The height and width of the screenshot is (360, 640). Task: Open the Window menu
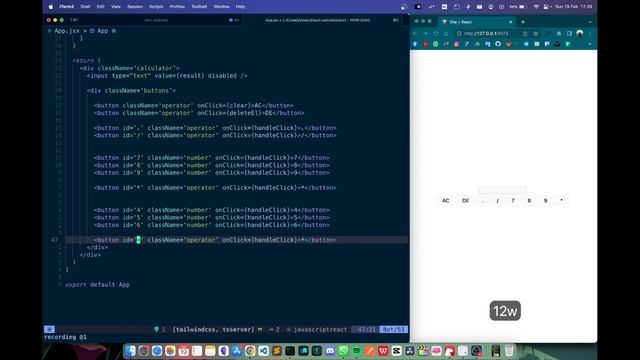pyautogui.click(x=222, y=7)
